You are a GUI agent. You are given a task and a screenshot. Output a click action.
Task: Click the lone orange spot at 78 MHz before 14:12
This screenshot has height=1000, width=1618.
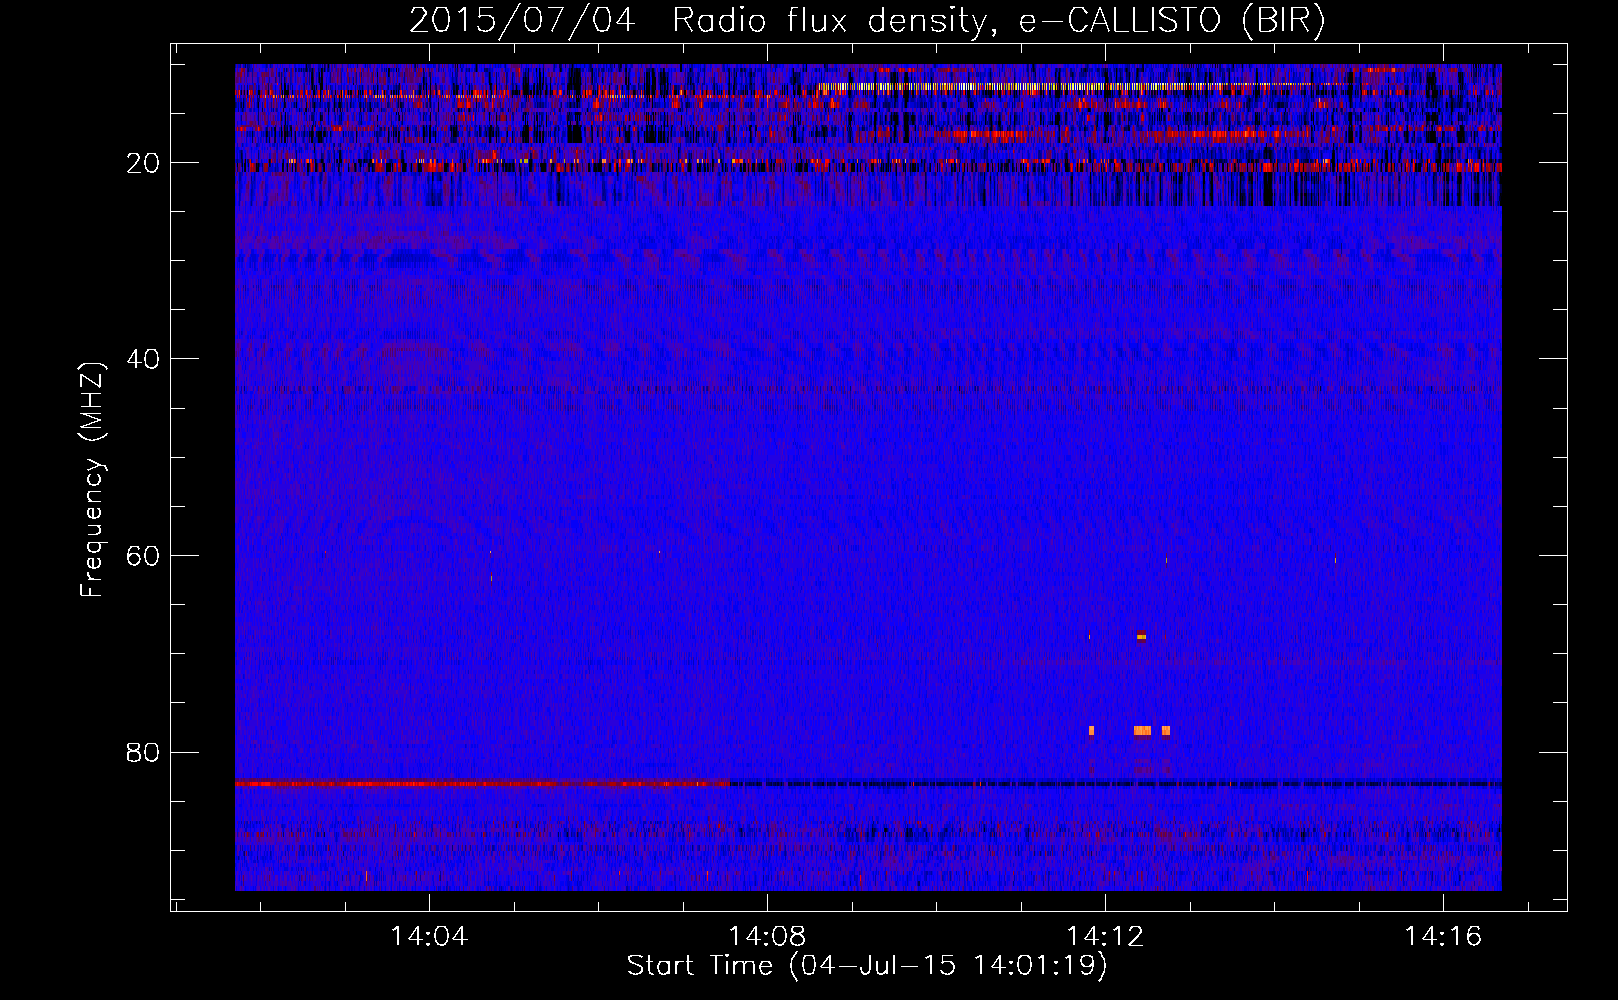(1091, 731)
